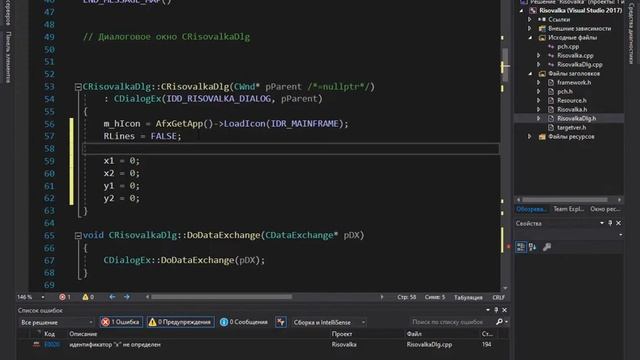Open targetver.h header file
The width and height of the screenshot is (640, 360).
(571, 127)
